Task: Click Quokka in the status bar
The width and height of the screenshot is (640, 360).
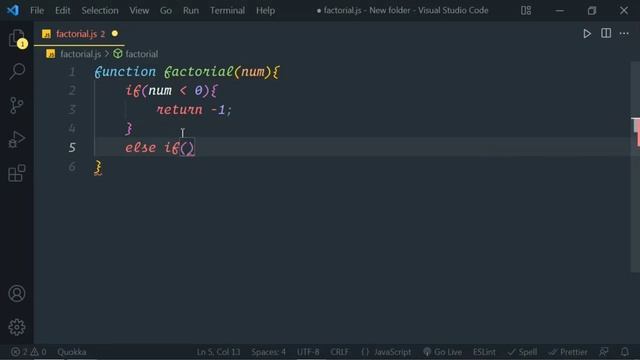Action: tap(71, 352)
